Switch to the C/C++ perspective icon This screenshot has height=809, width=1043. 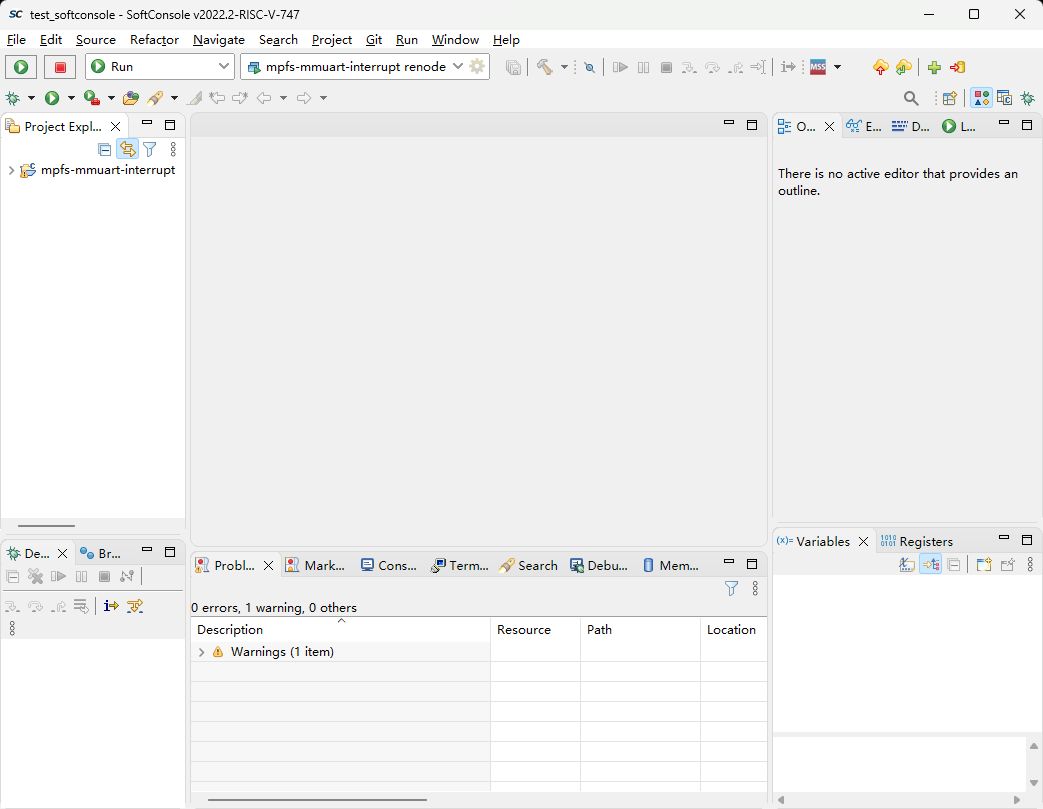[x=1004, y=98]
